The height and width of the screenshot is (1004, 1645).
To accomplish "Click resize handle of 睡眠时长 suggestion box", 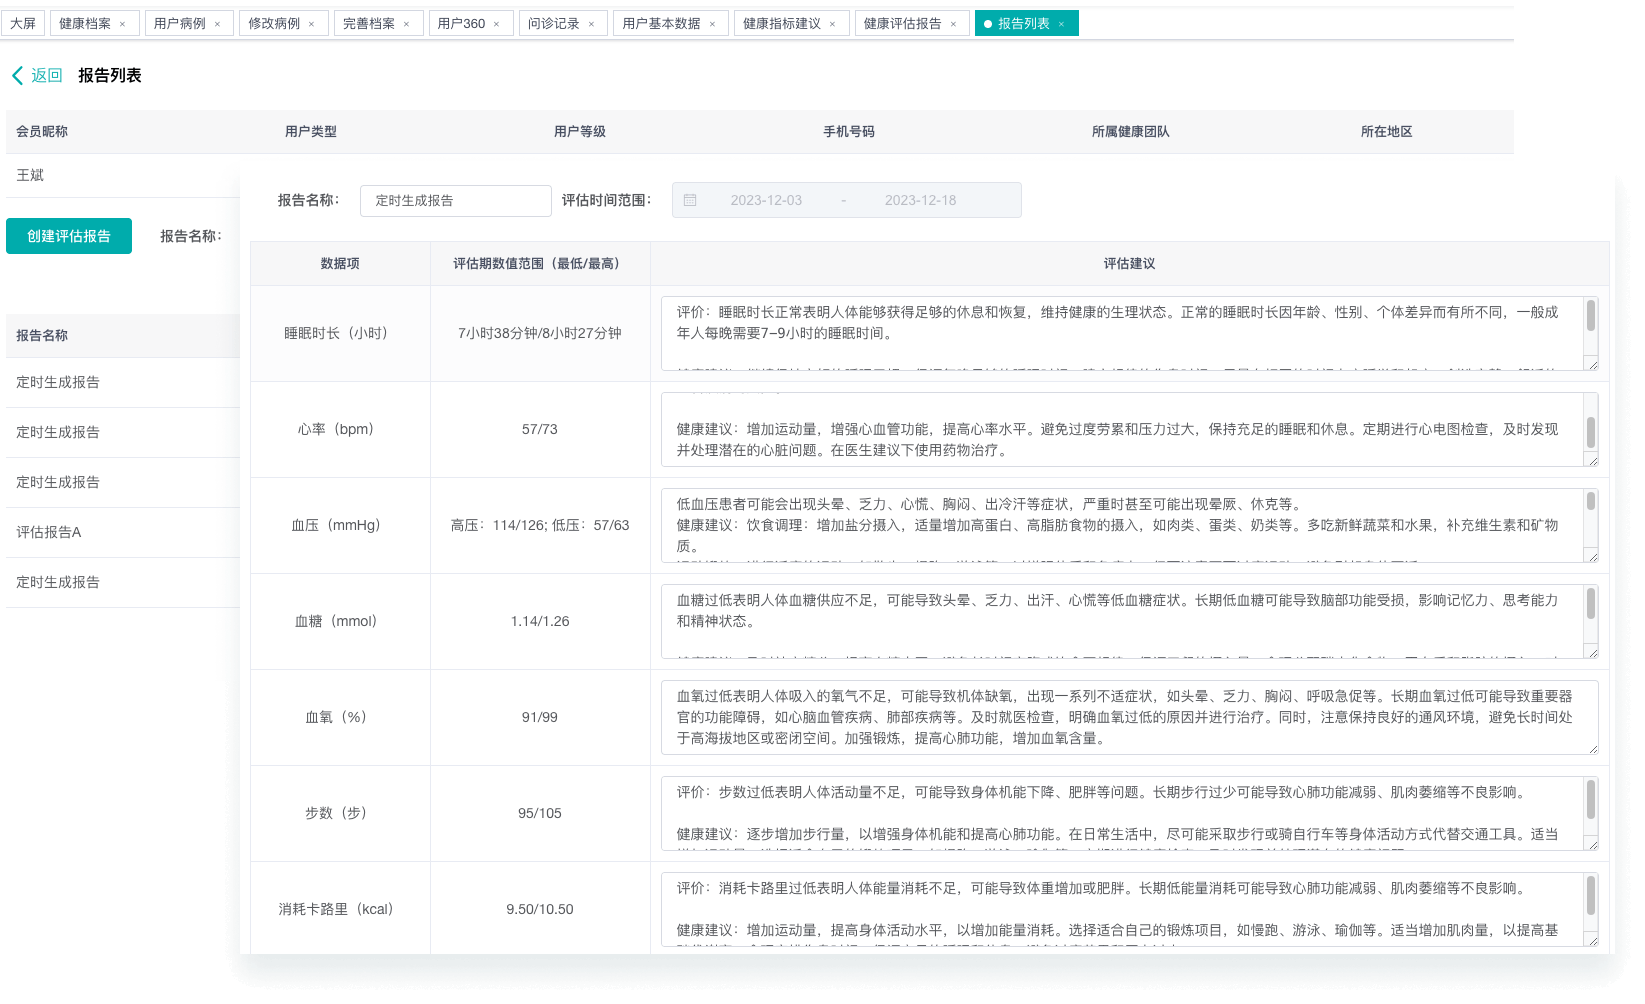I will [x=1592, y=365].
